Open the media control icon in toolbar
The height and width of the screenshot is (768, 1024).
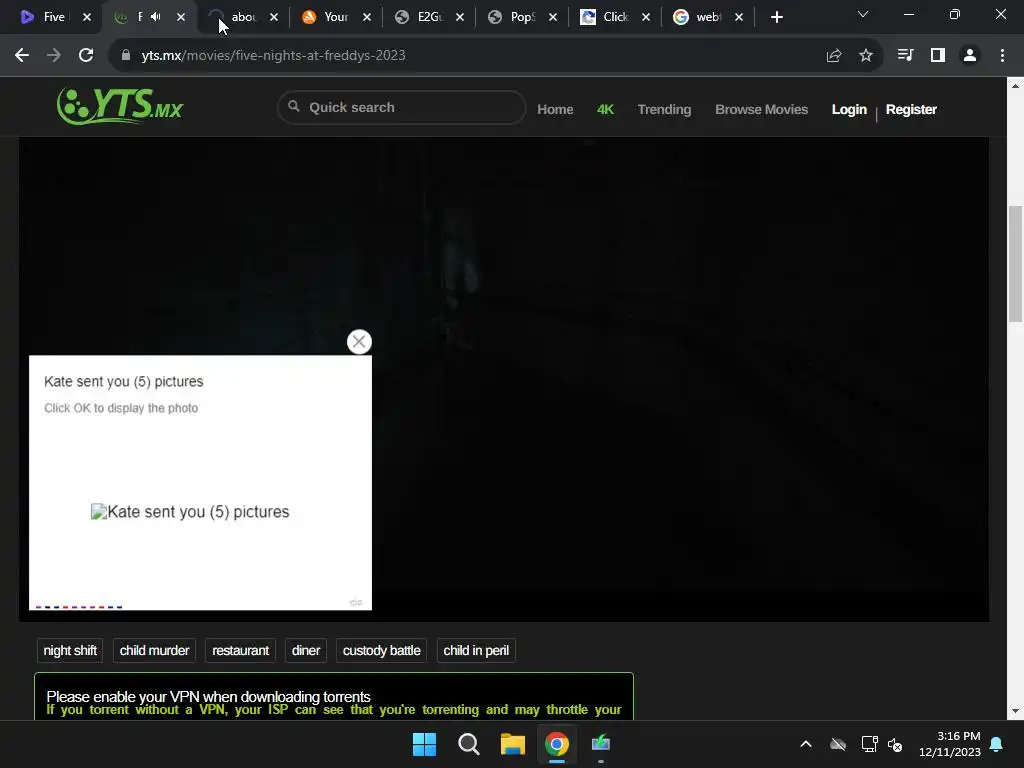(905, 56)
